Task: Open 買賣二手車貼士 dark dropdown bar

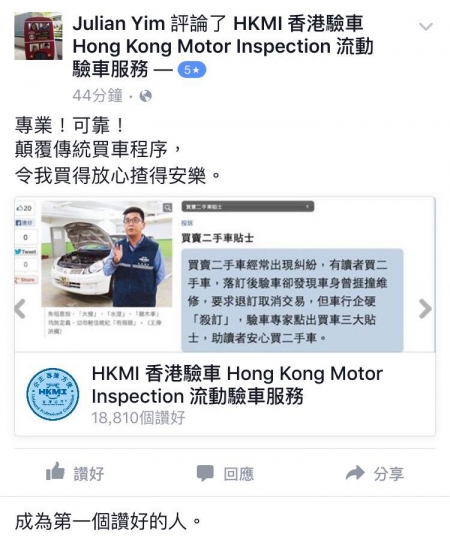Action: [248, 207]
